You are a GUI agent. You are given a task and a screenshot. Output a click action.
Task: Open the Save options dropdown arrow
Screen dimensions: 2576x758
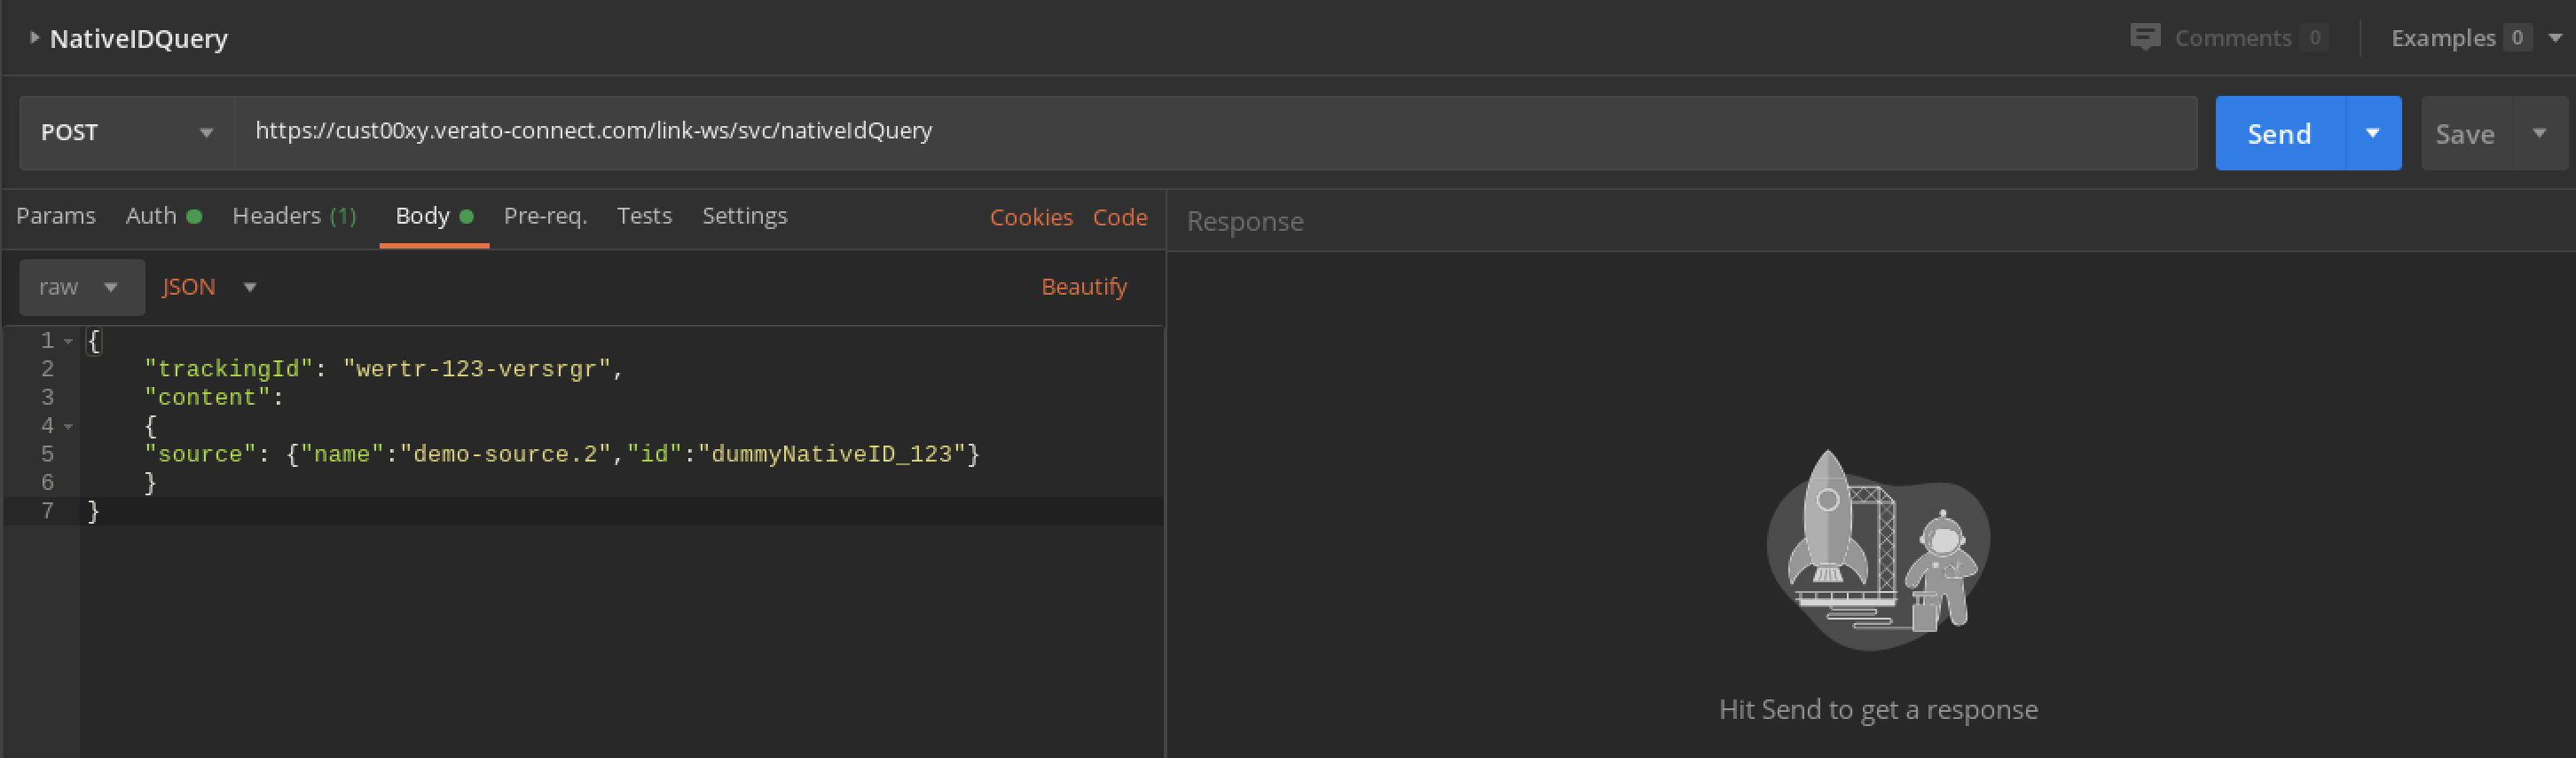point(2539,133)
